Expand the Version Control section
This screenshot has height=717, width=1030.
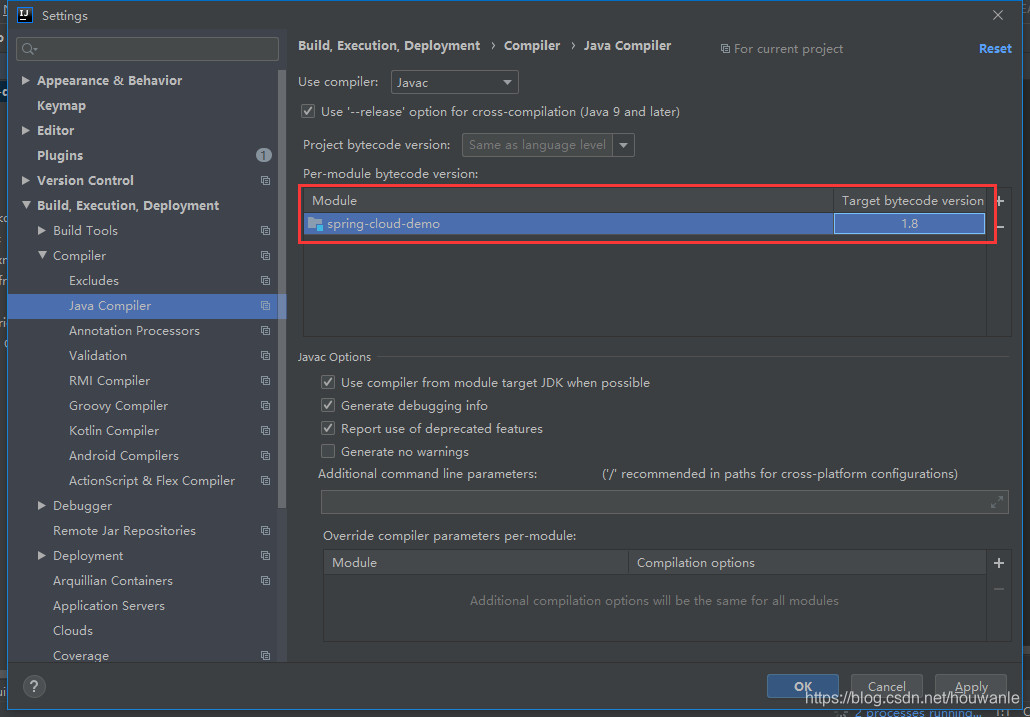point(26,180)
